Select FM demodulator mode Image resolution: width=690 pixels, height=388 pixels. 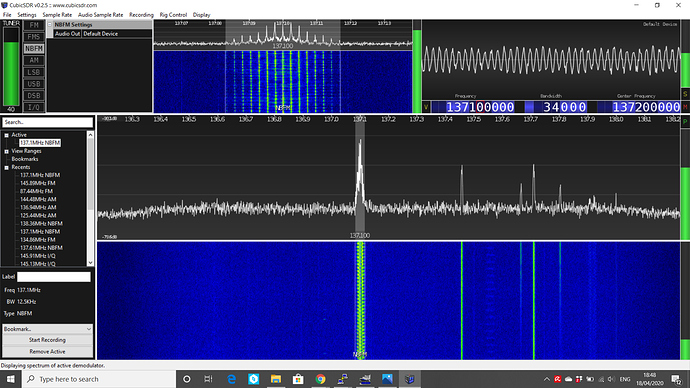pos(34,25)
